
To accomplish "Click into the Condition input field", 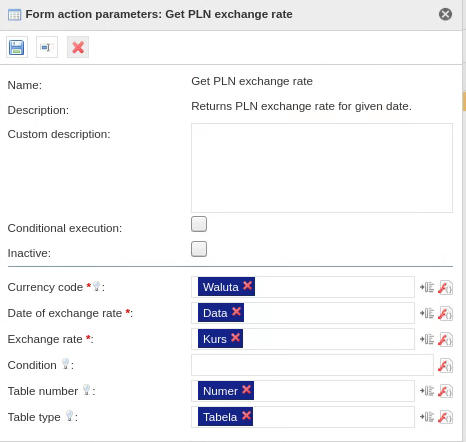I will pos(312,365).
